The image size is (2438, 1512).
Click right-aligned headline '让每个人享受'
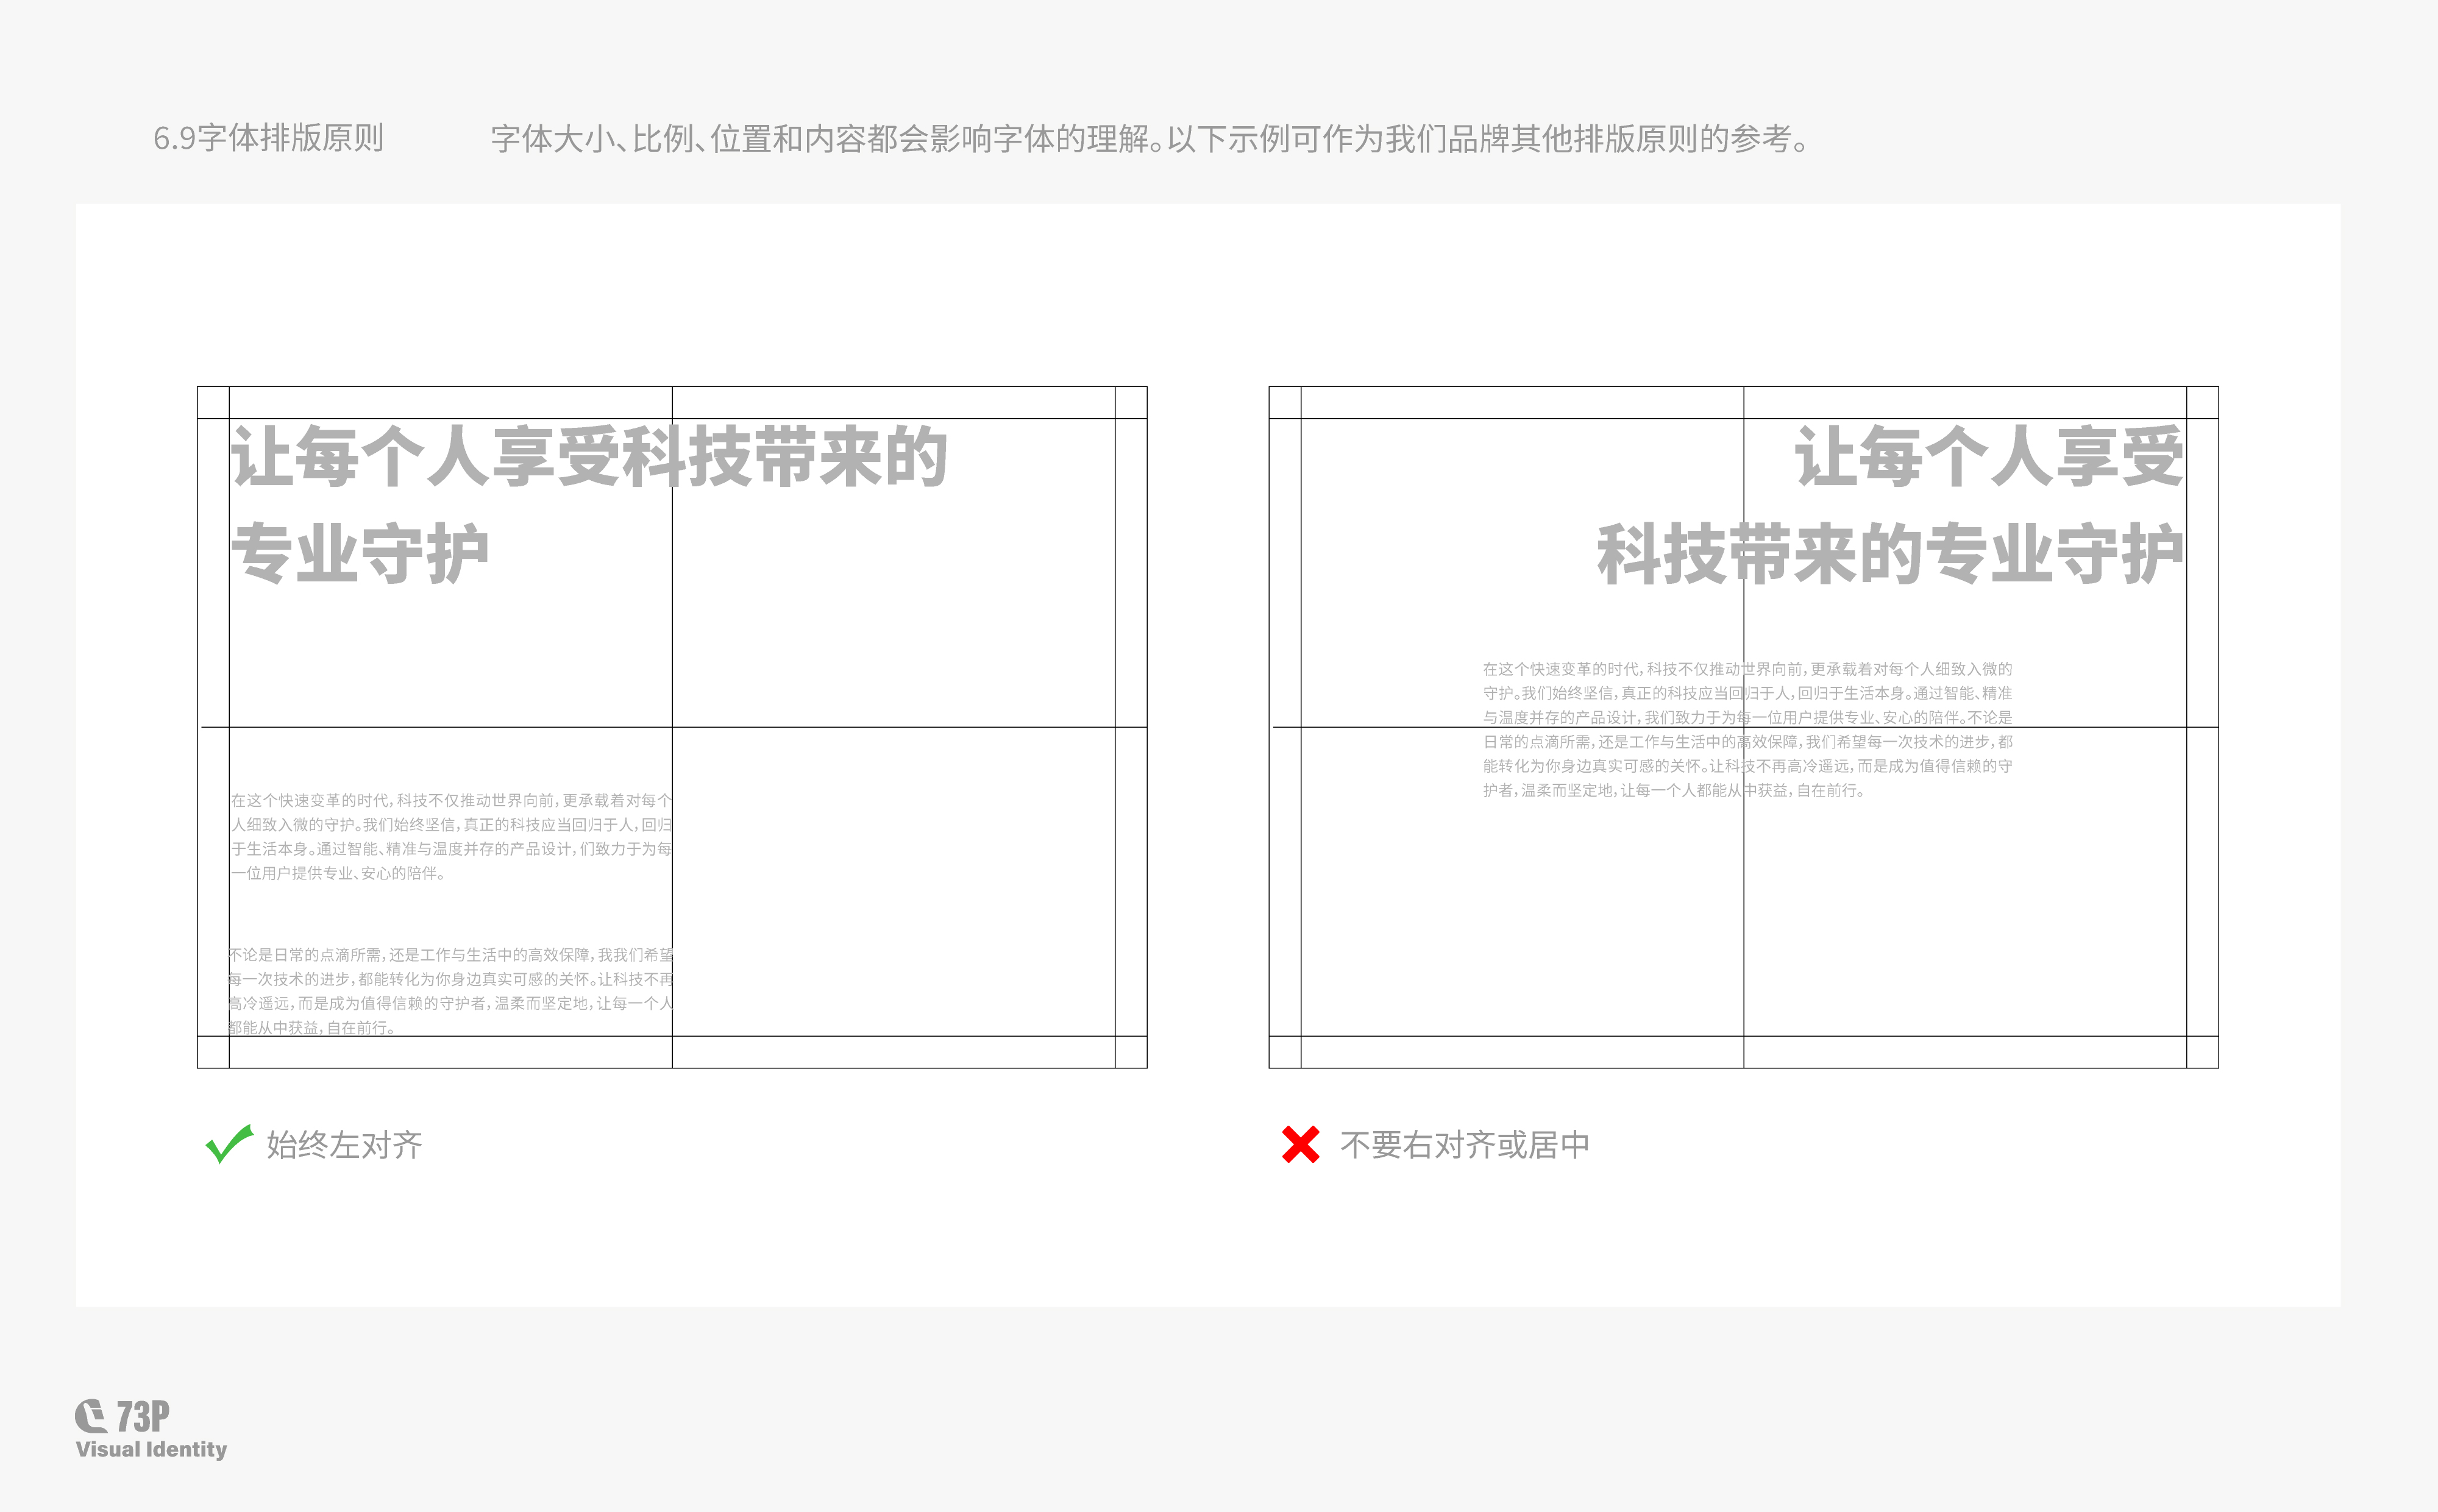1988,457
